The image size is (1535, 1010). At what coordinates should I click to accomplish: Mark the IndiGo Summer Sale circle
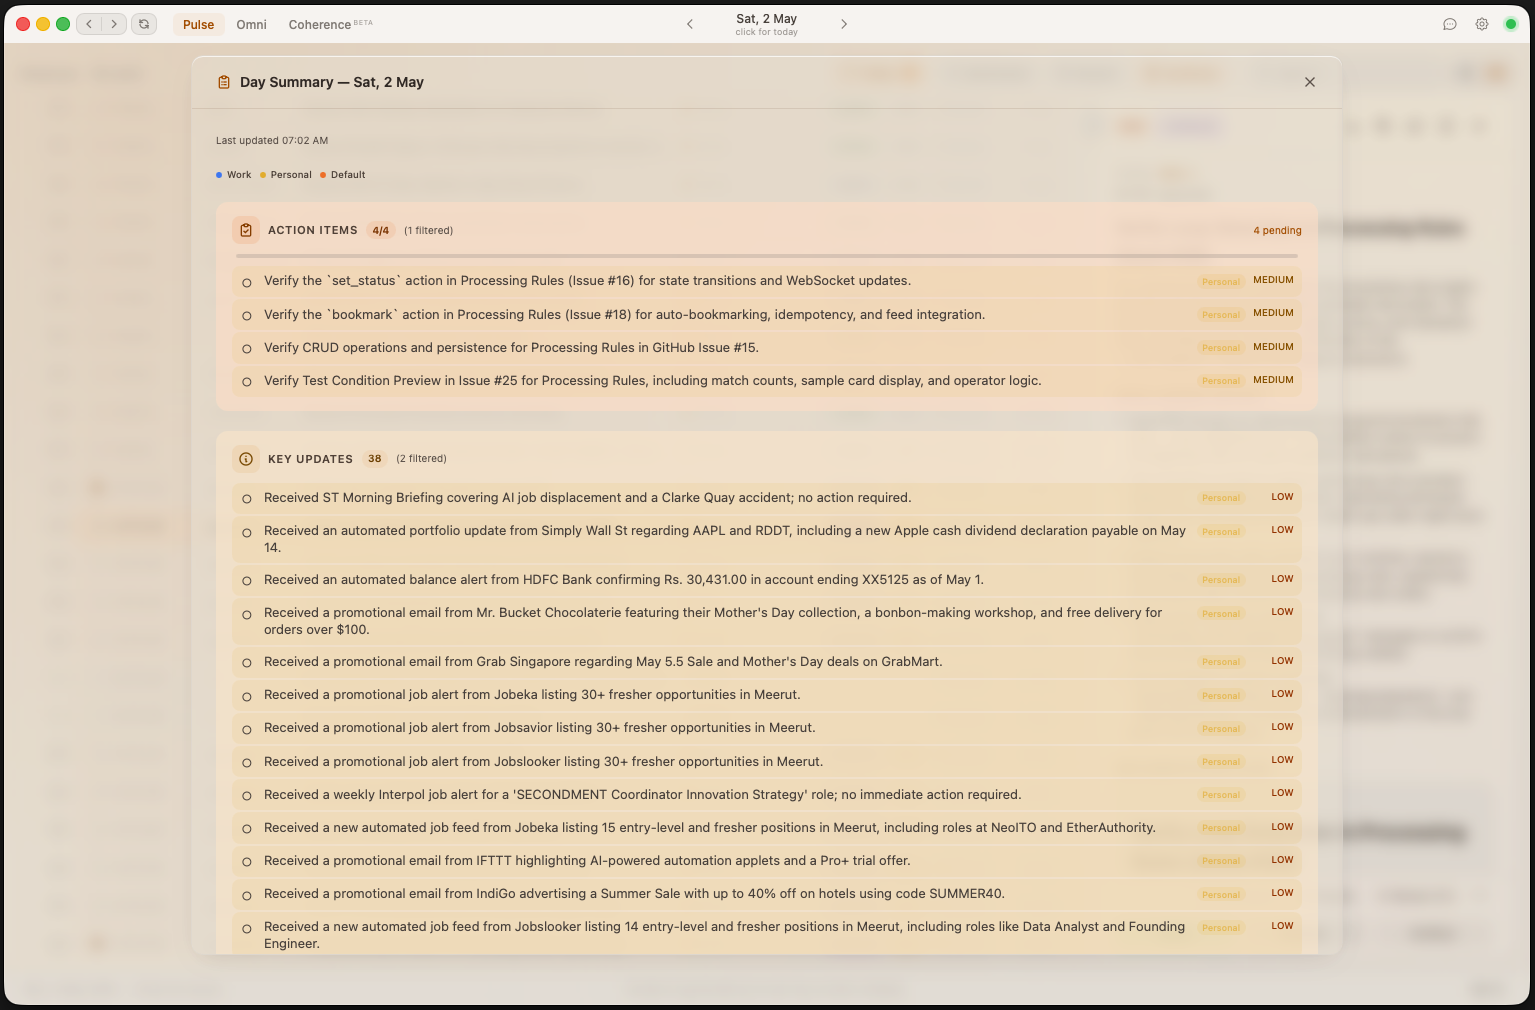point(247,895)
